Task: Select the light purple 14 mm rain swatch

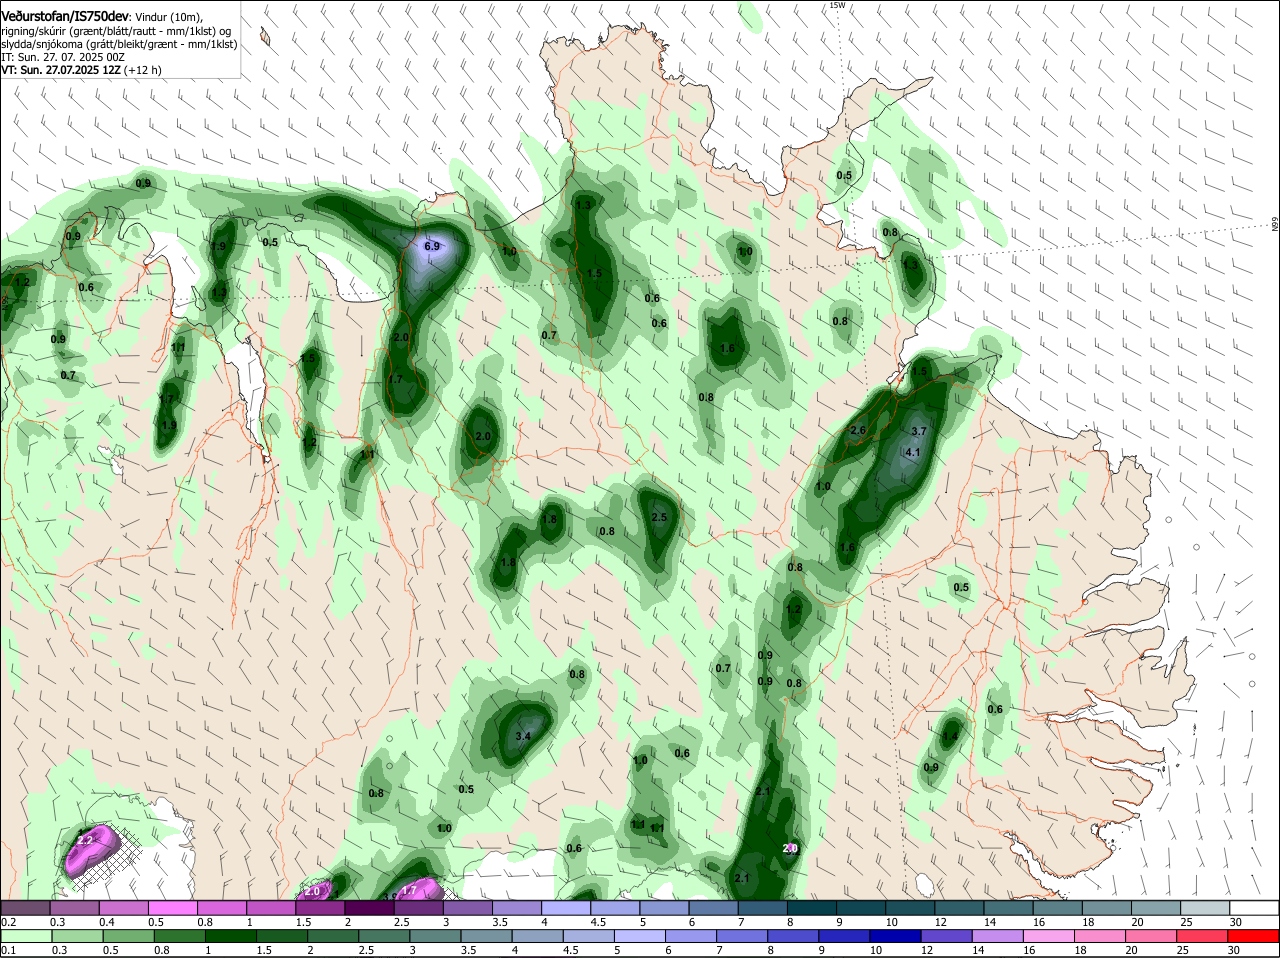Action: 999,936
